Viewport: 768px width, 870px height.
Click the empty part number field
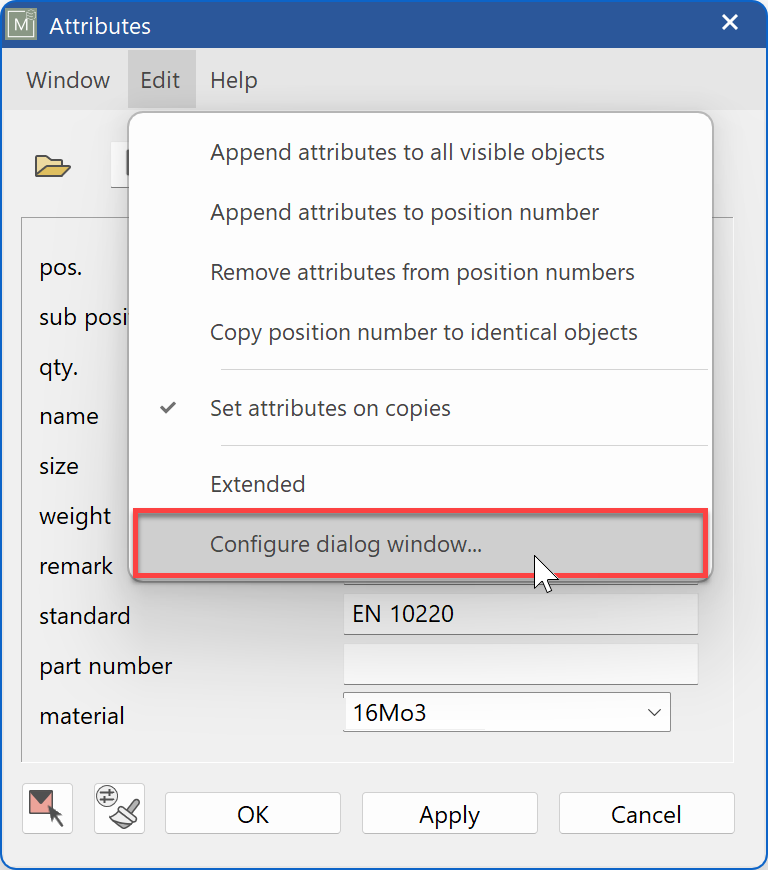pyautogui.click(x=521, y=664)
